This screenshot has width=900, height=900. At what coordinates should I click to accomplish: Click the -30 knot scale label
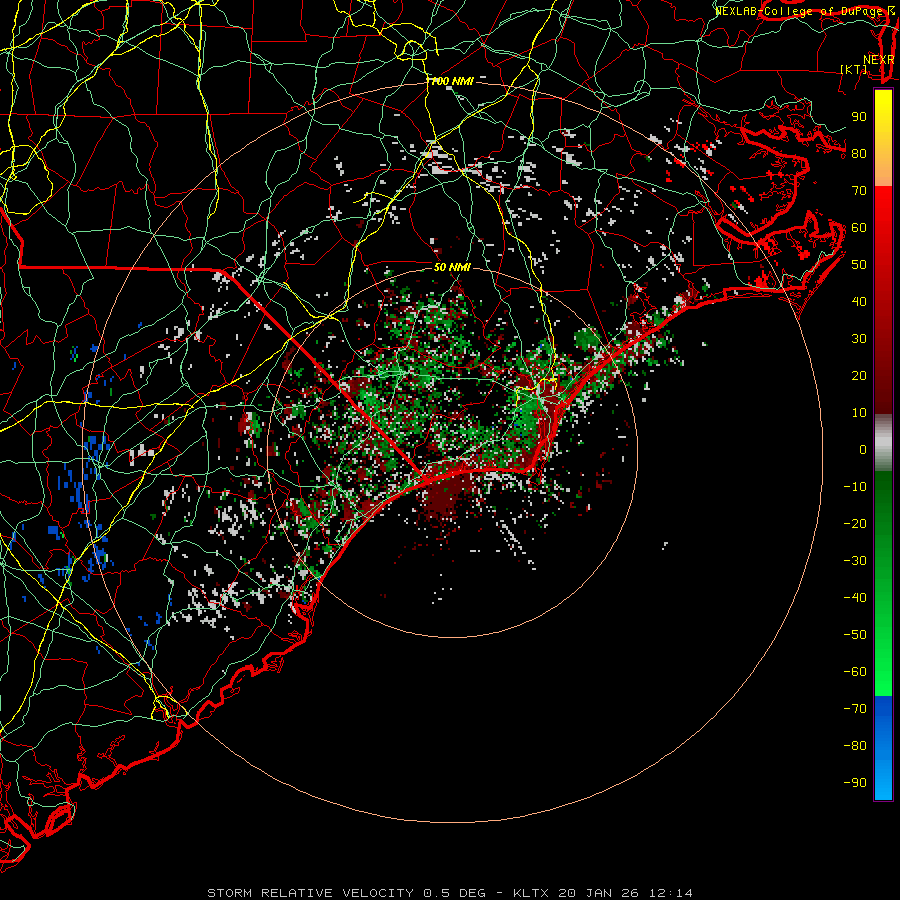855,561
